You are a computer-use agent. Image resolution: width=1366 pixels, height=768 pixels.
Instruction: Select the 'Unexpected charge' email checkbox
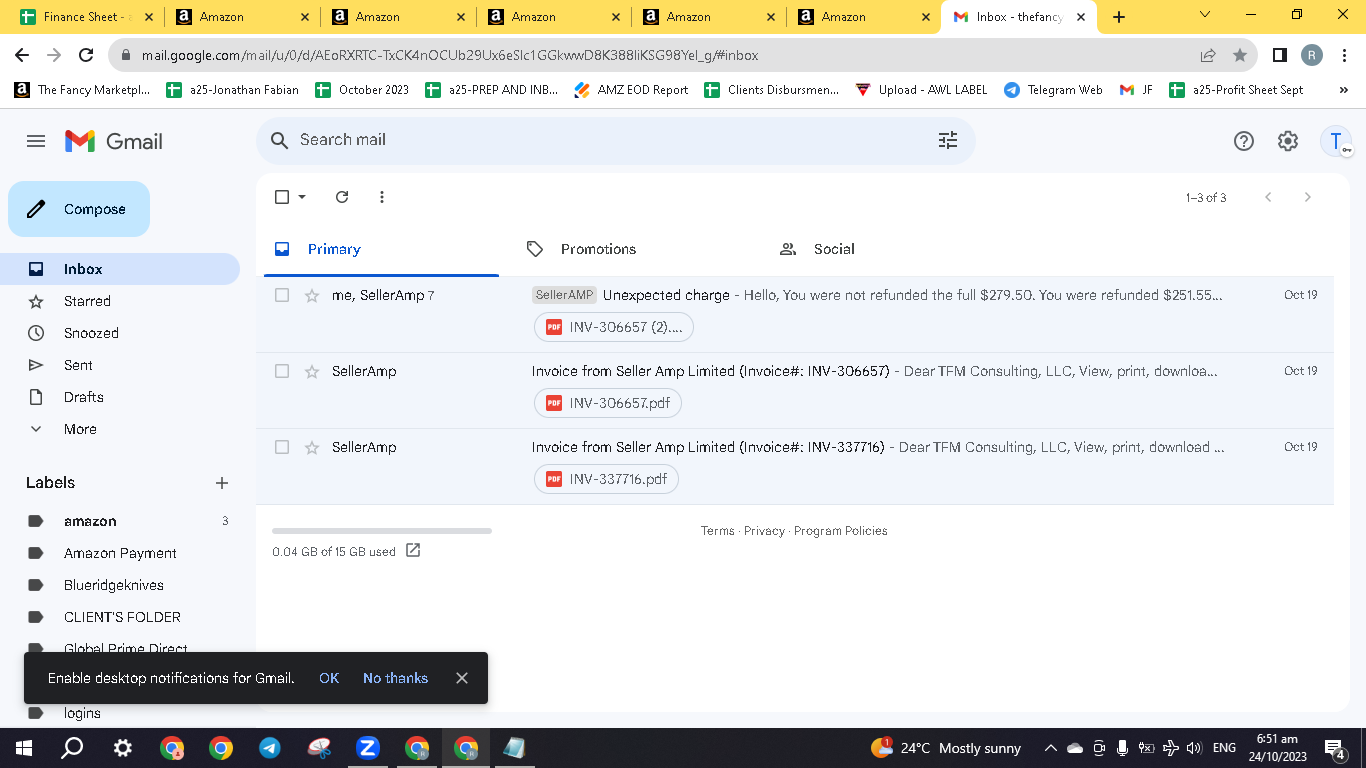(282, 295)
